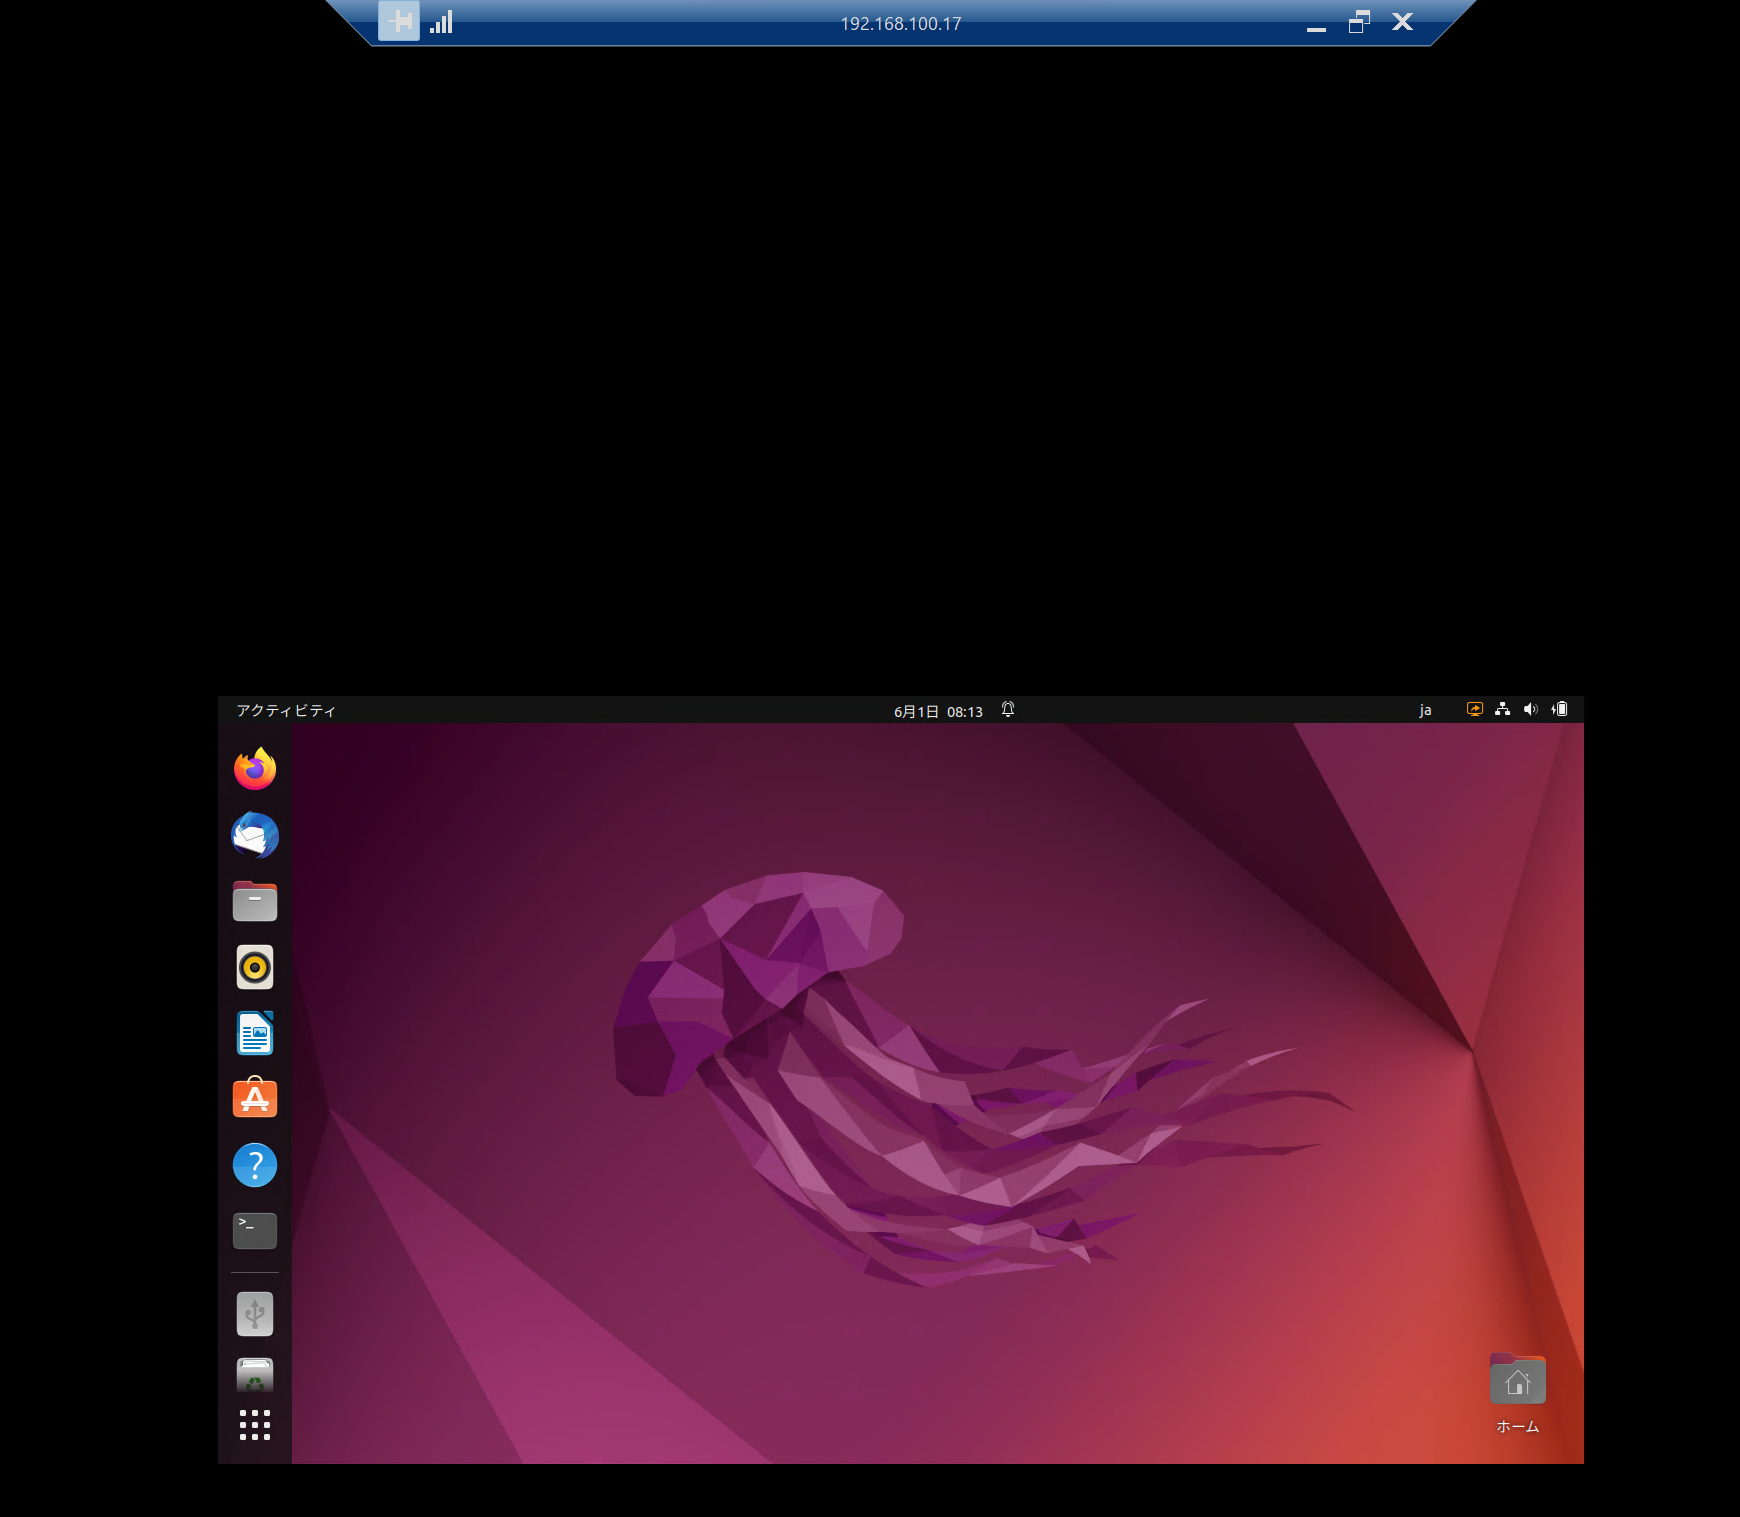Pin the remote desktop connection bar
Viewport: 1740px width, 1517px height.
pos(399,21)
